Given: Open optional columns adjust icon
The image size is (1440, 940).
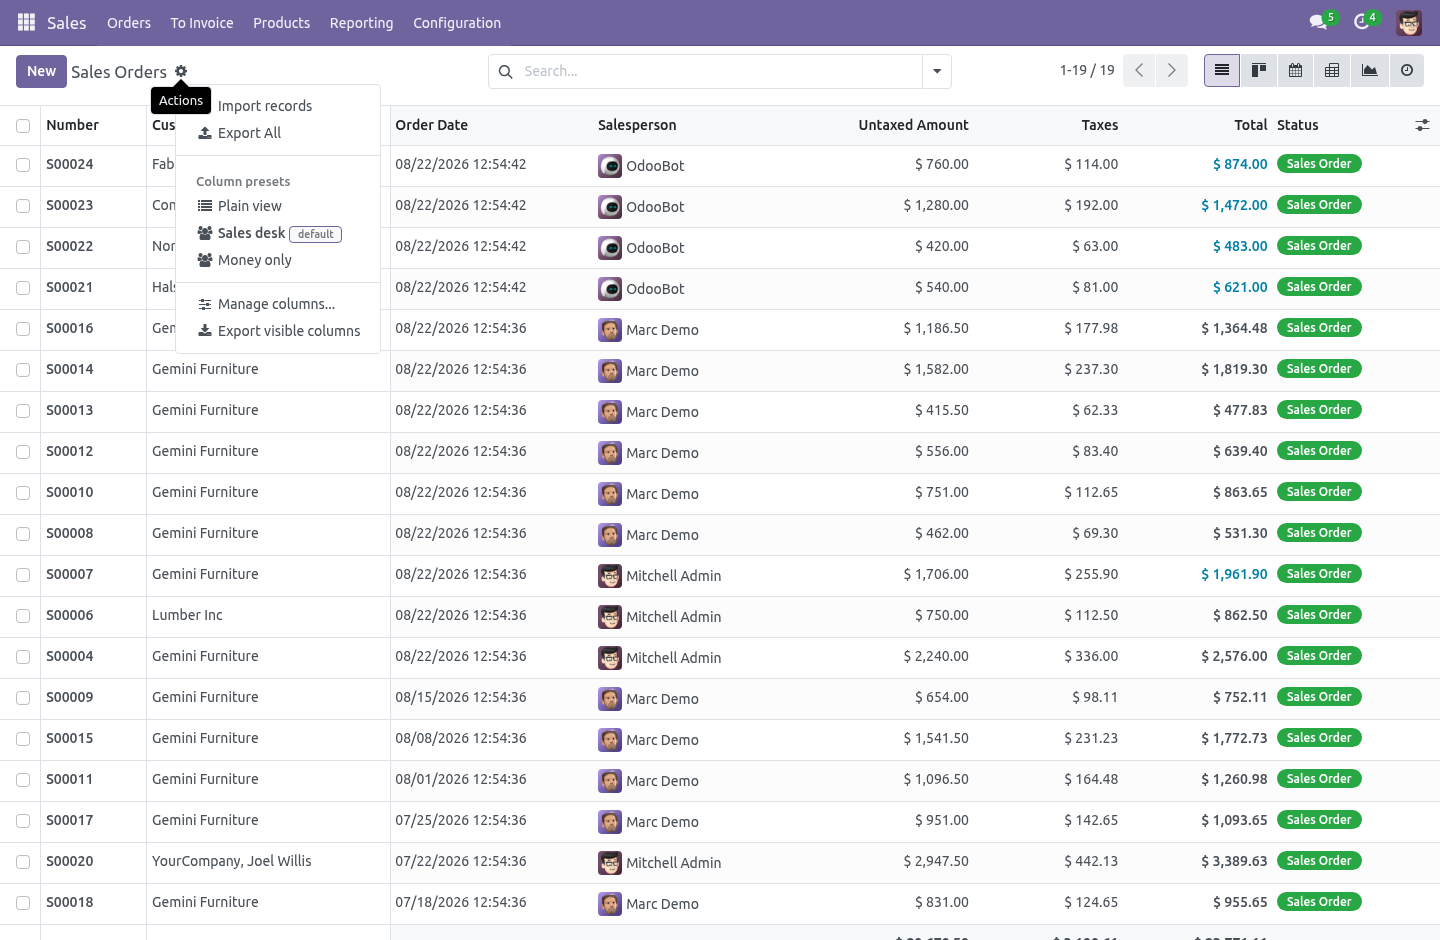Looking at the screenshot, I should point(1422,125).
